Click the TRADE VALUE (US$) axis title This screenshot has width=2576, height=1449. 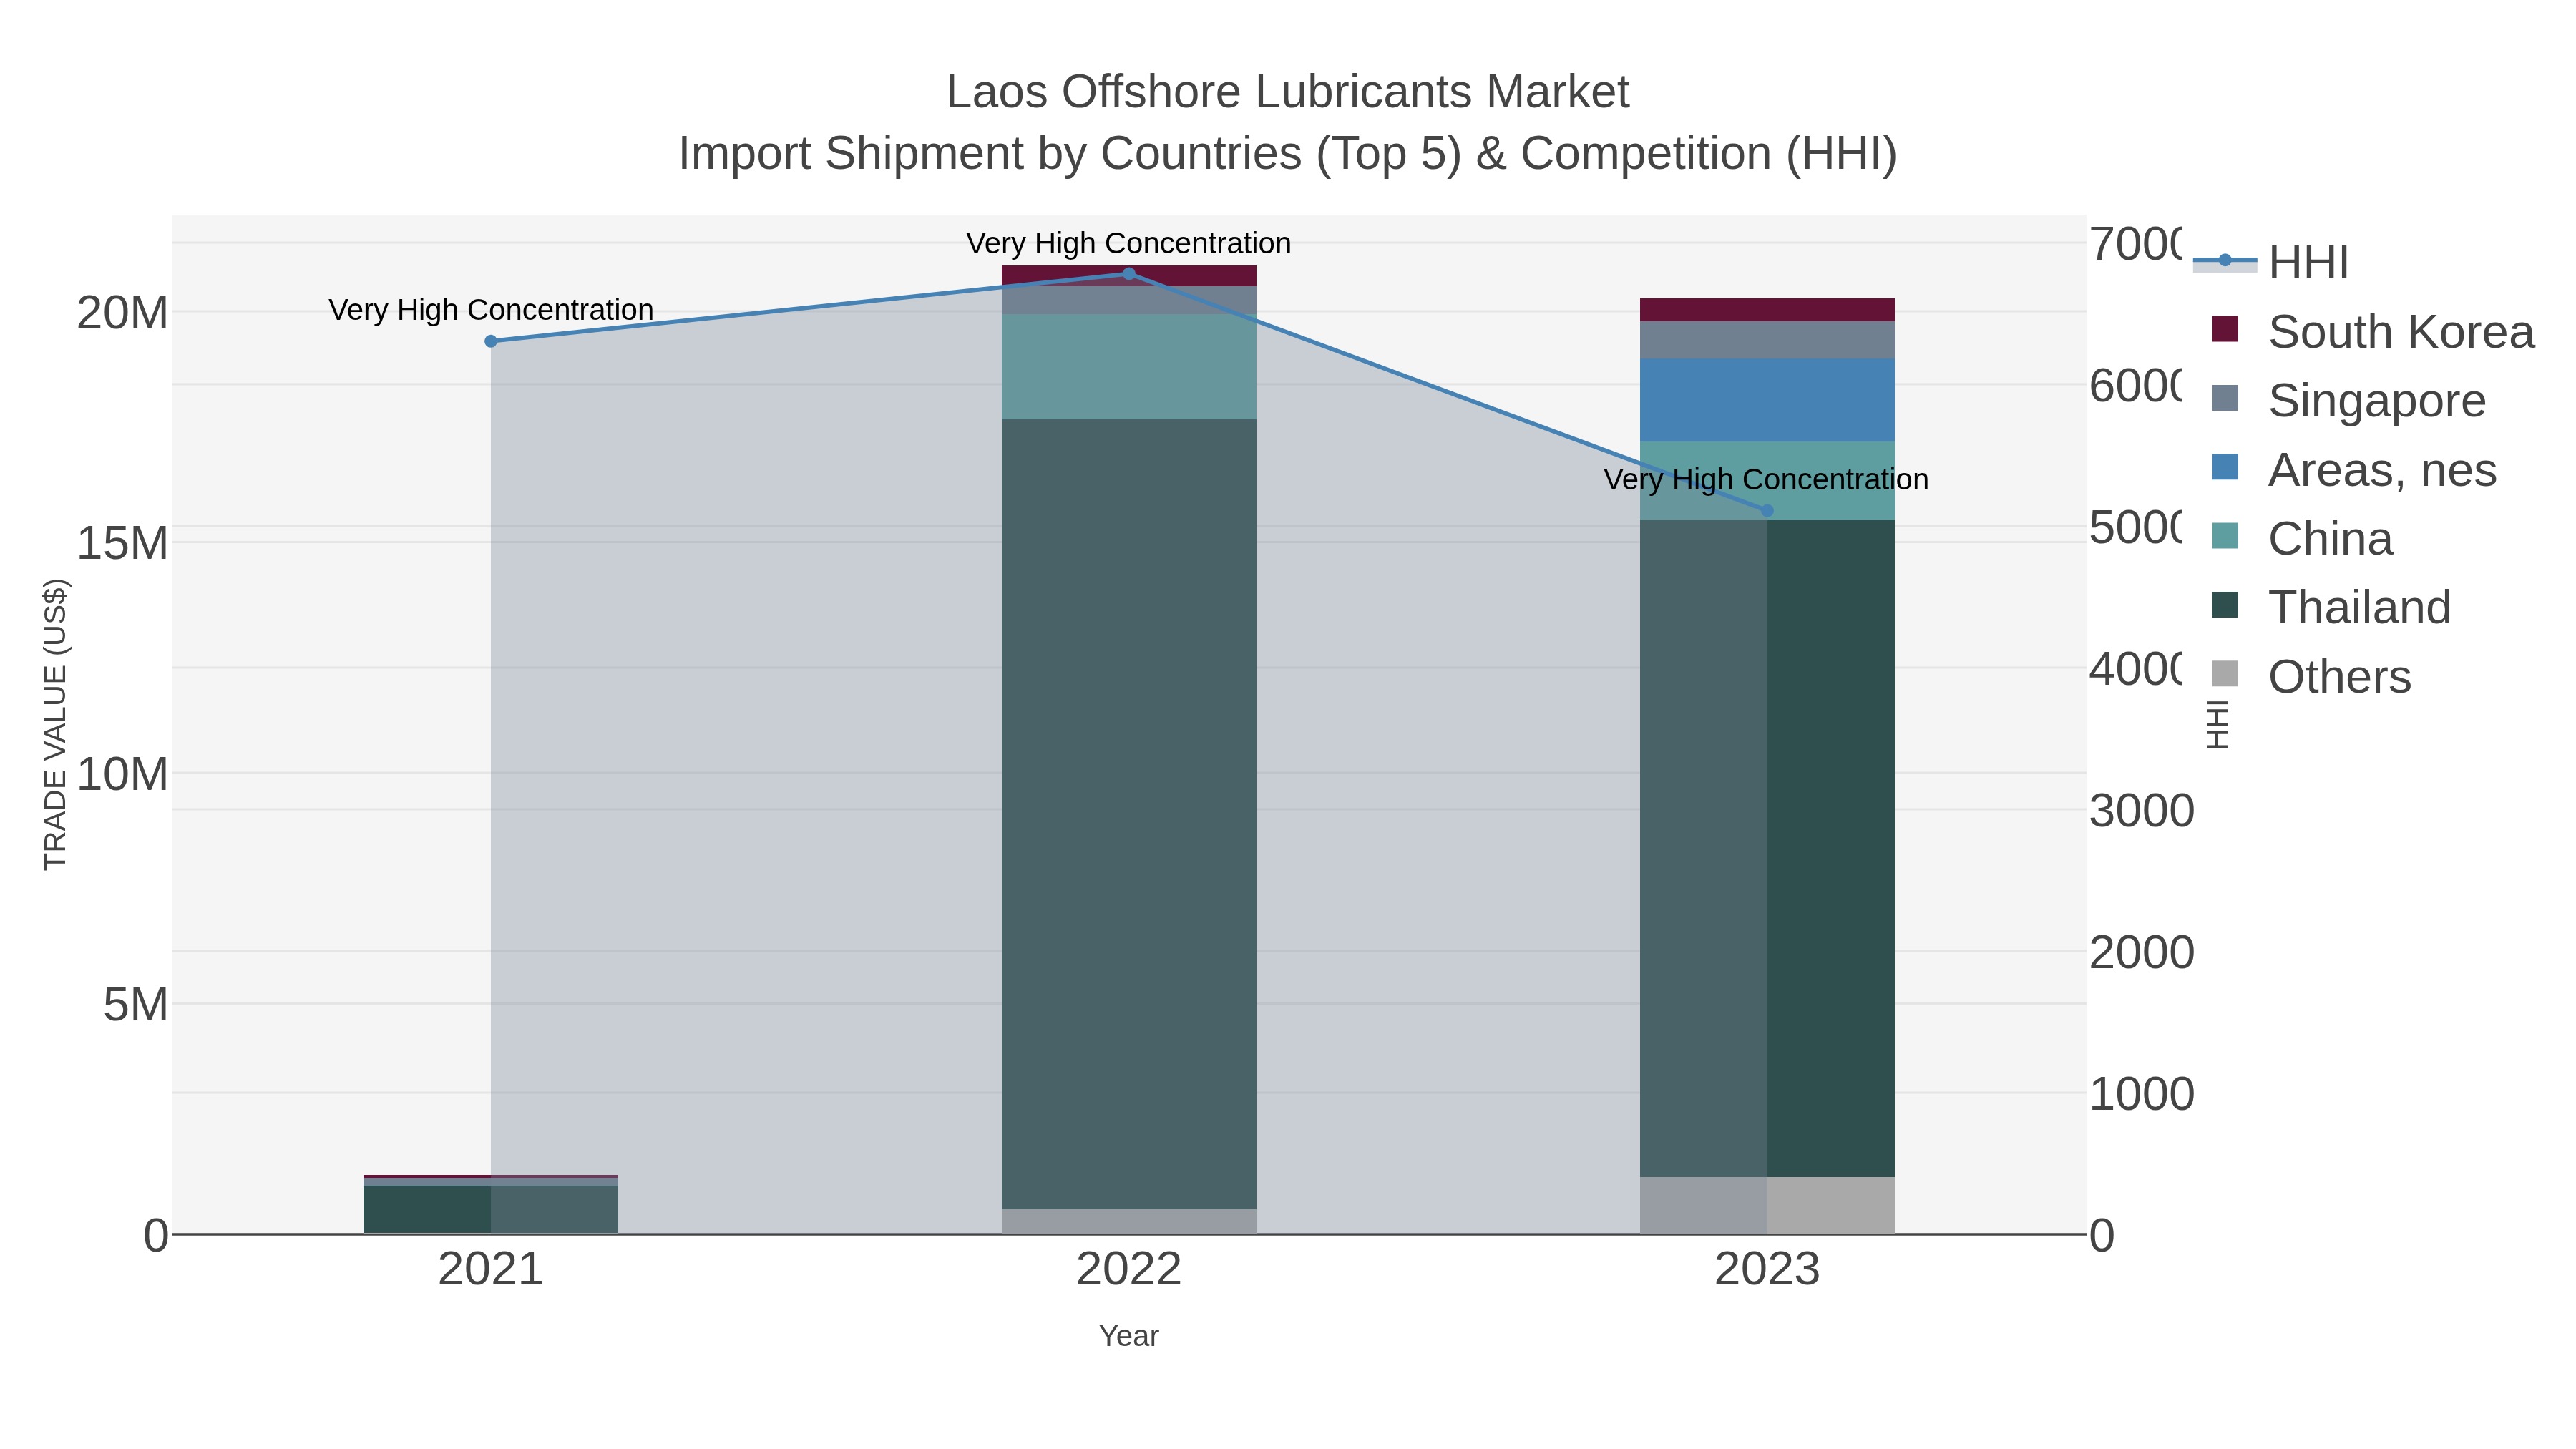tap(55, 724)
